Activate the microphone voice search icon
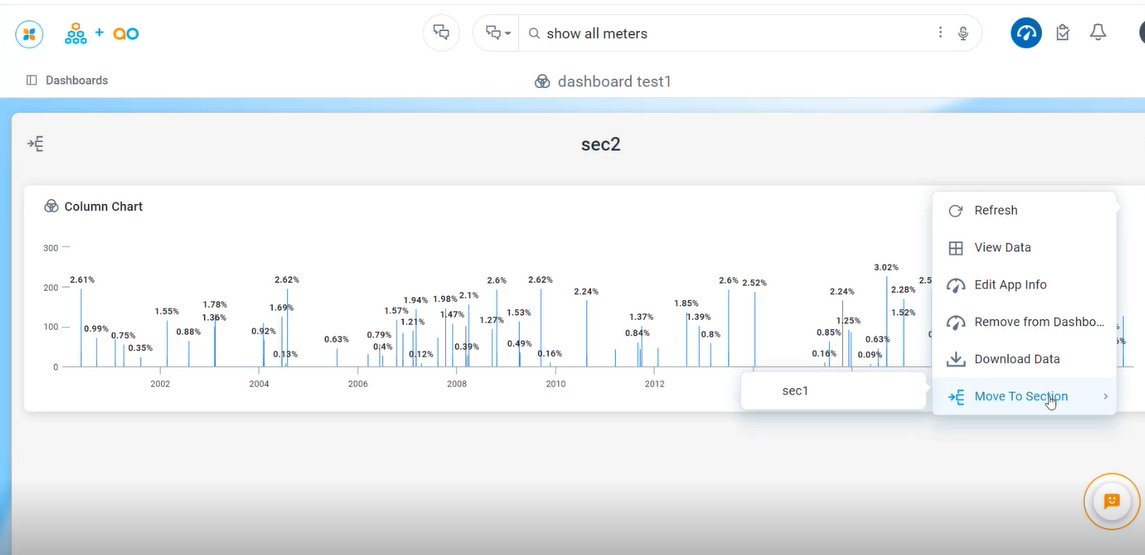1145x555 pixels. coord(963,33)
